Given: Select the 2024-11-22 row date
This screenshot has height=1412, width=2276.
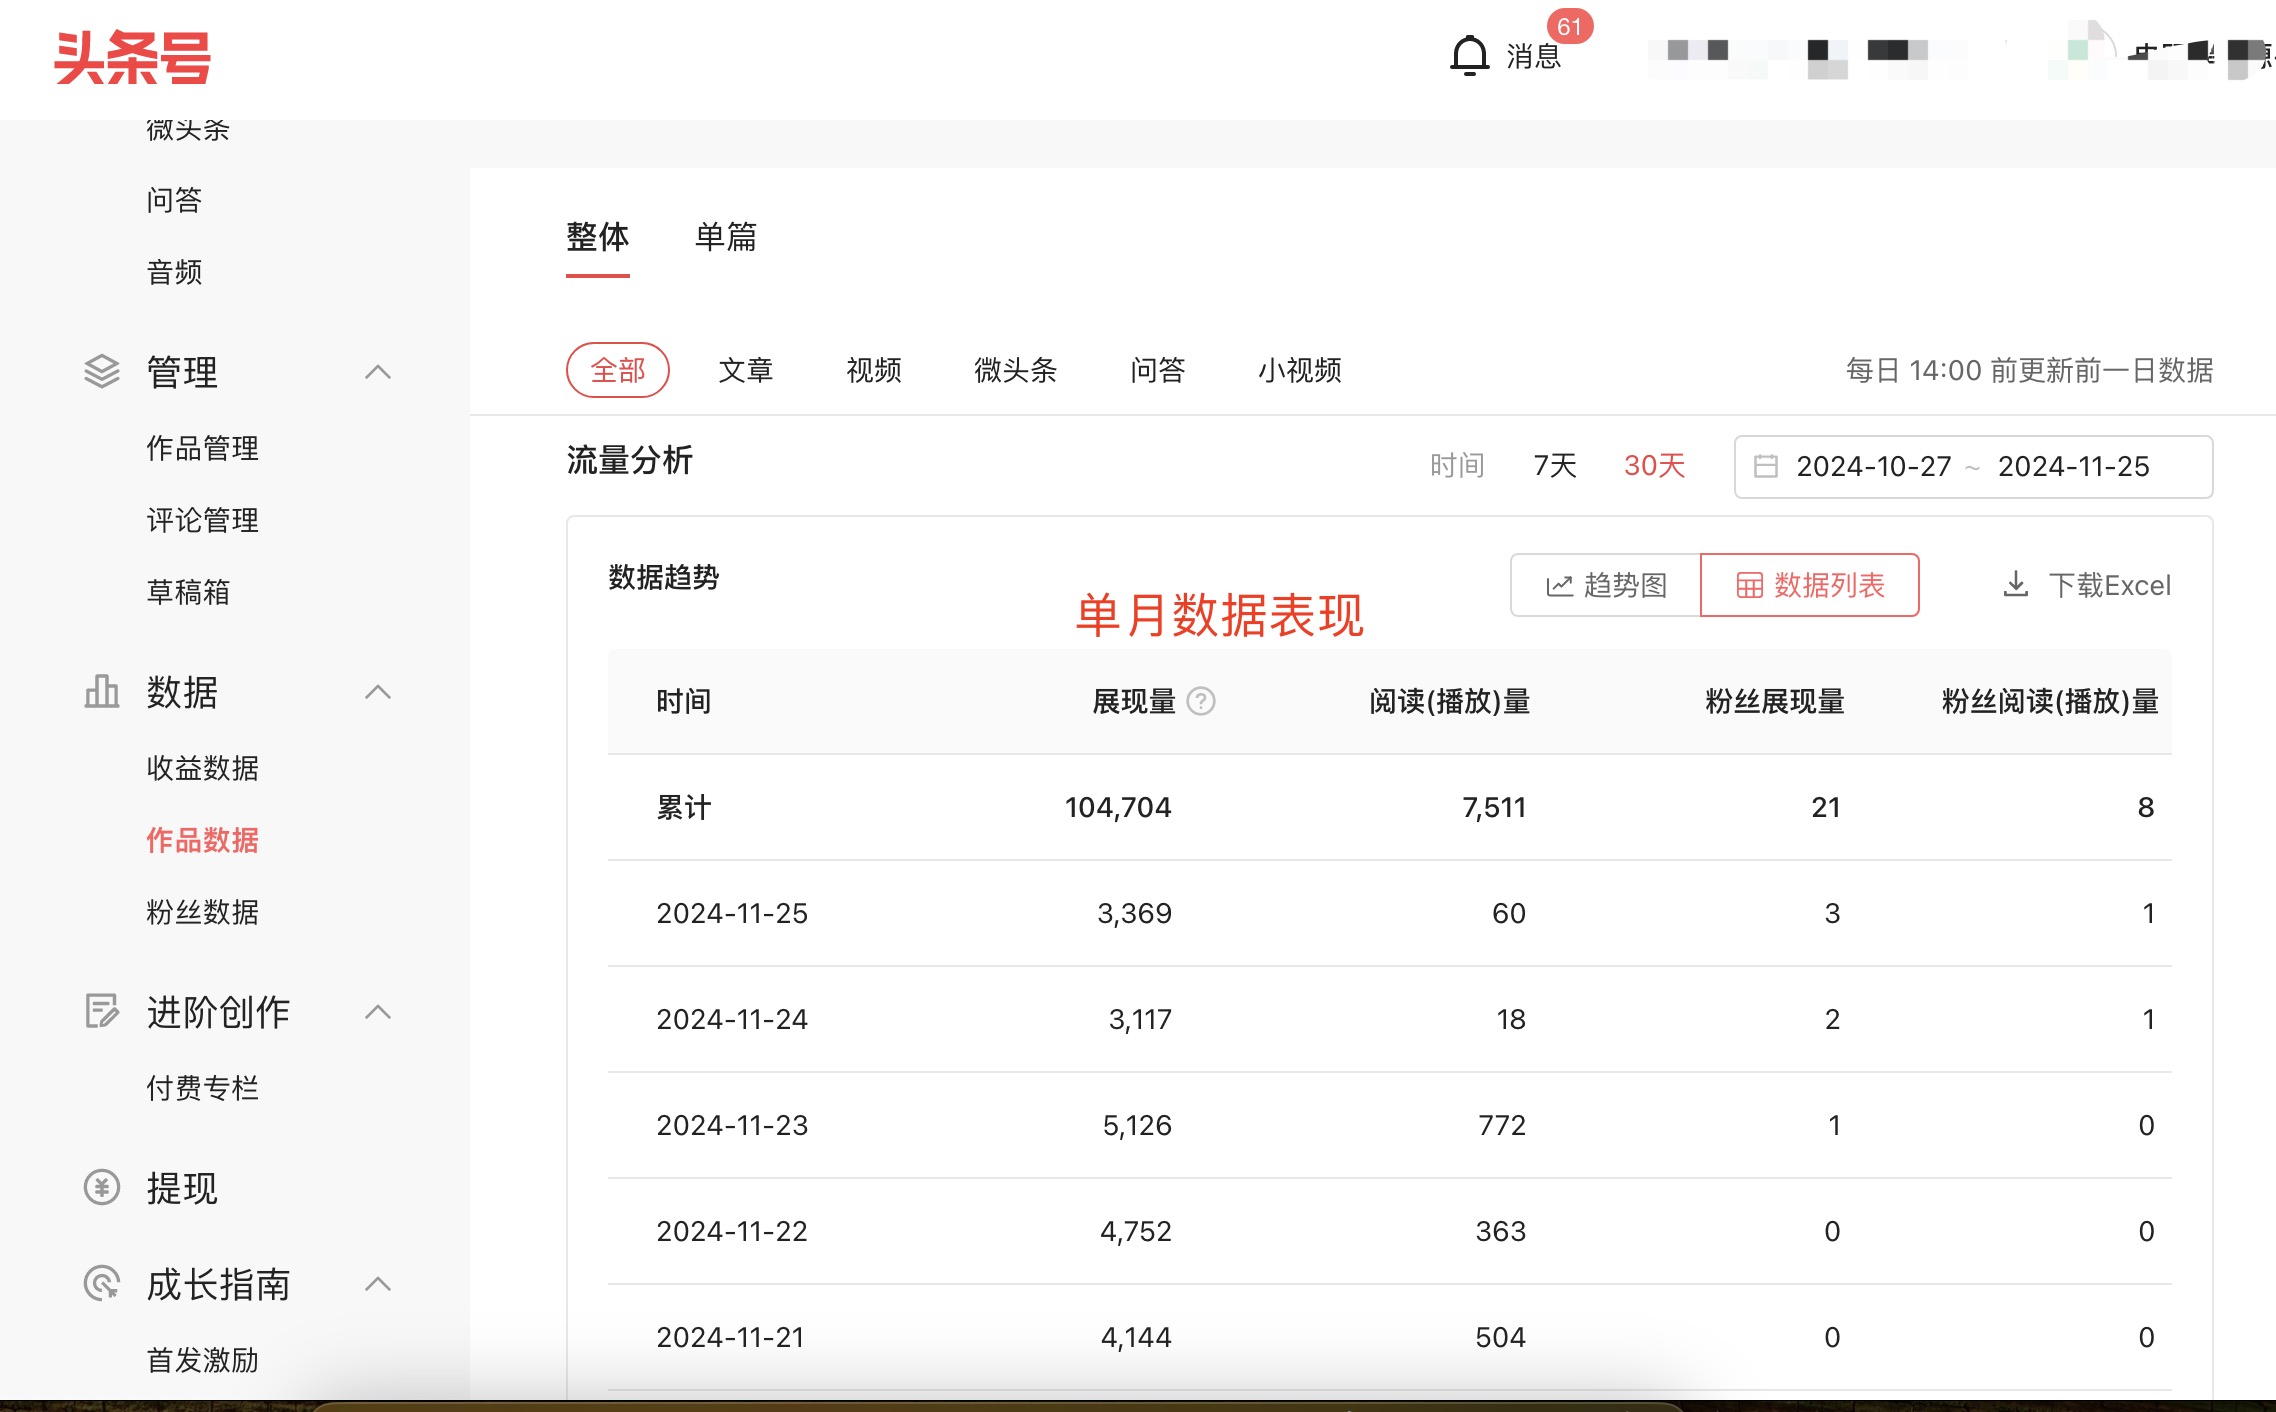Looking at the screenshot, I should pos(732,1231).
